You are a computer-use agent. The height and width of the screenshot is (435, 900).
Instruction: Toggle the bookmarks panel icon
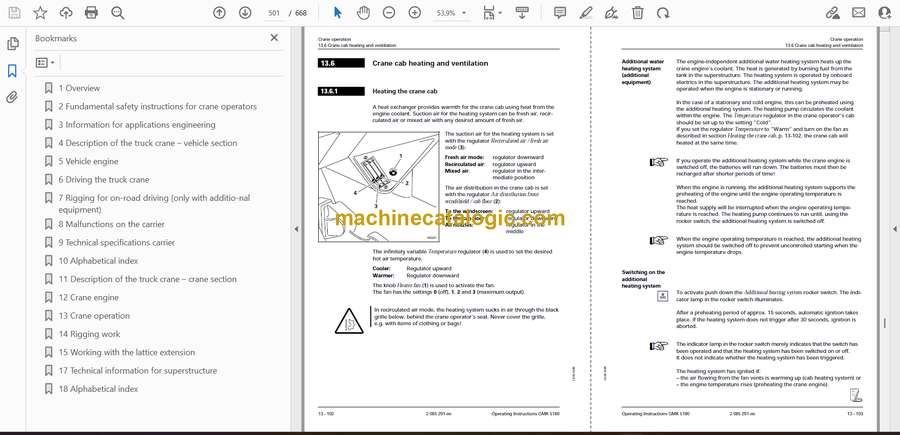(12, 71)
